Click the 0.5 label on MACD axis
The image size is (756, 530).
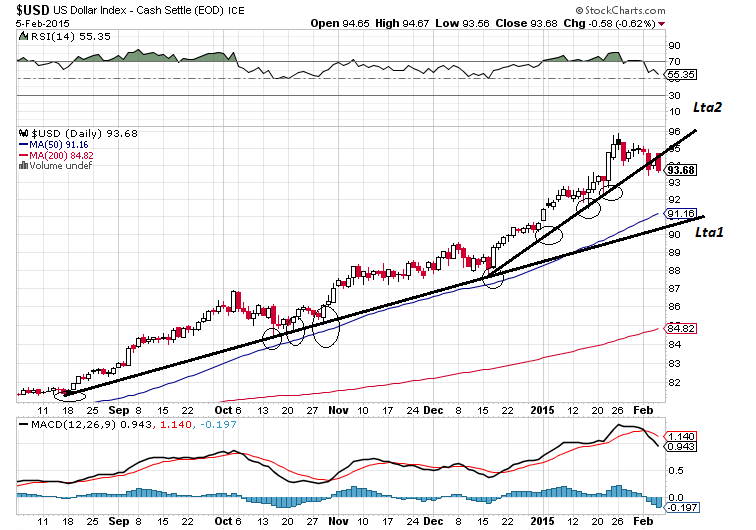[x=676, y=471]
